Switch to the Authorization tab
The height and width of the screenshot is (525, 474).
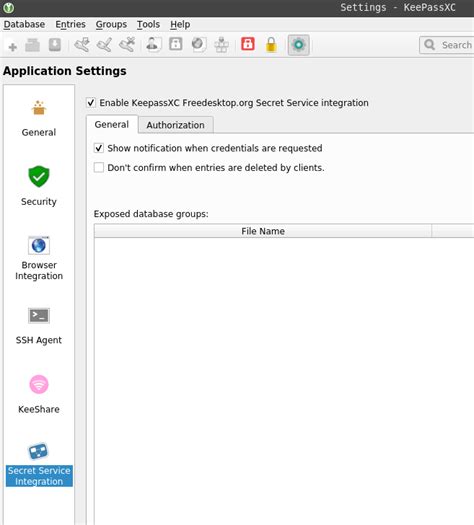click(x=175, y=125)
